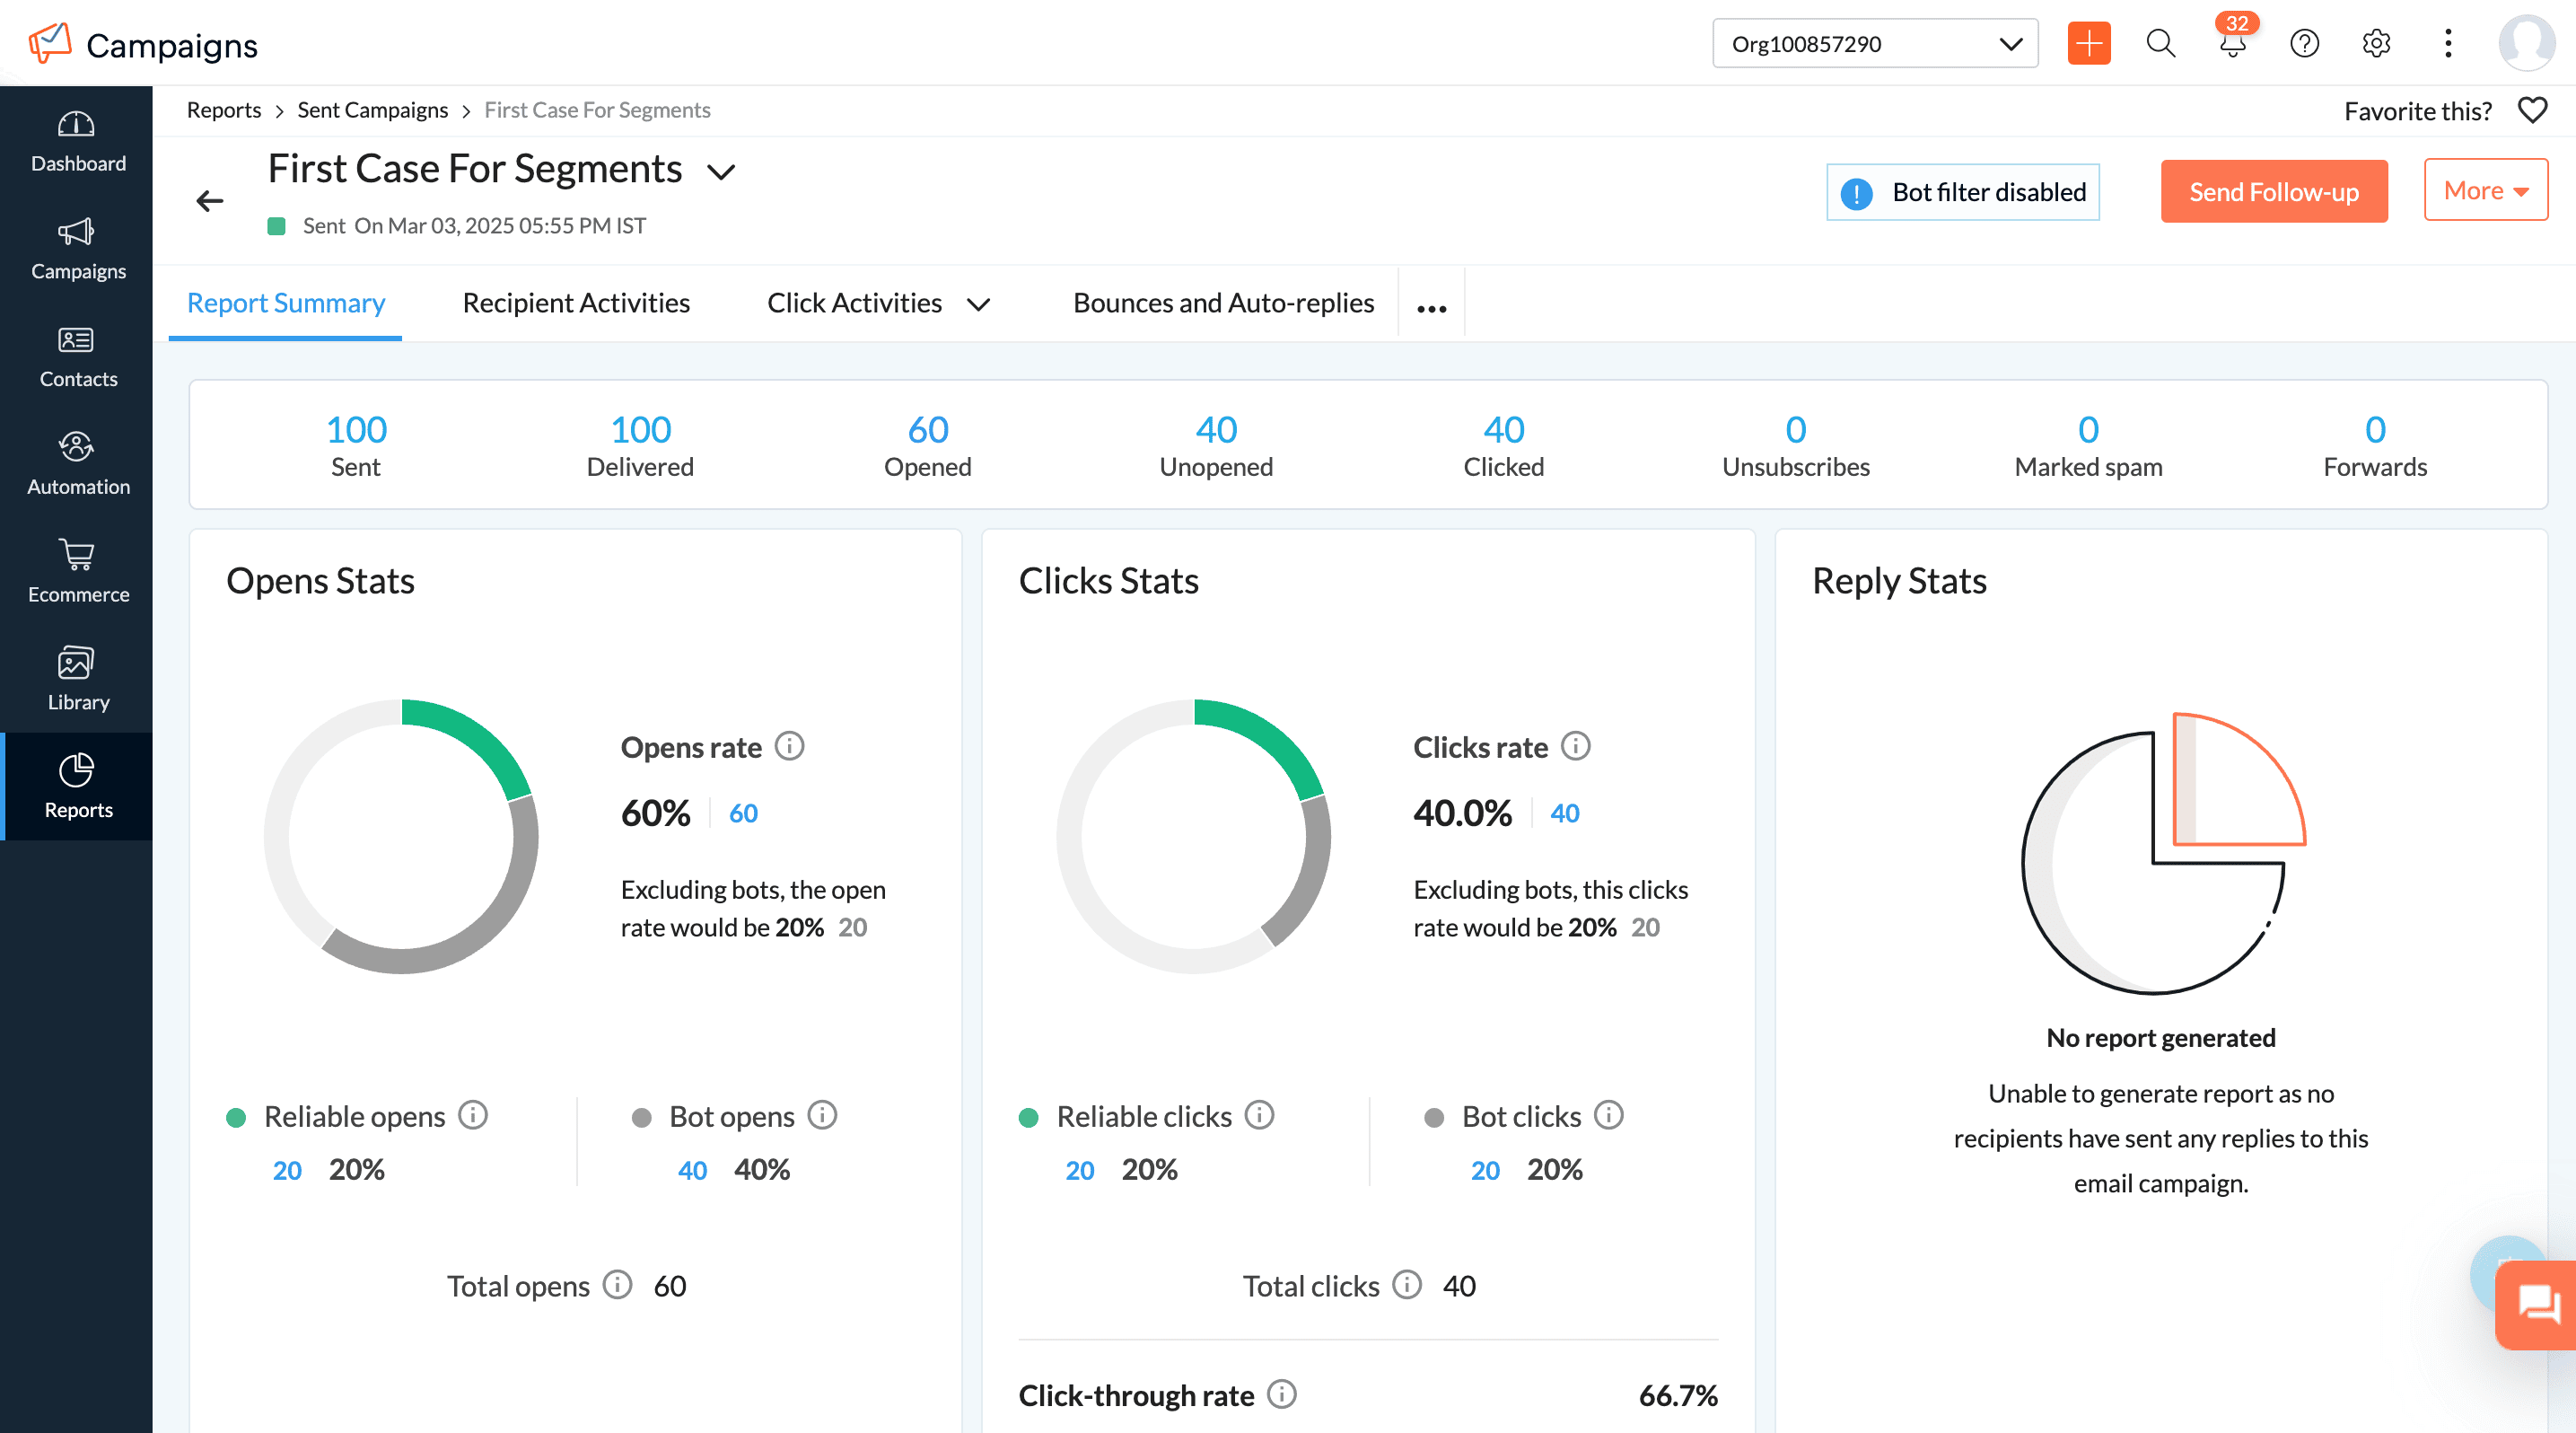This screenshot has width=2576, height=1433.
Task: Switch to Recipient Activities tab
Action: coord(576,303)
